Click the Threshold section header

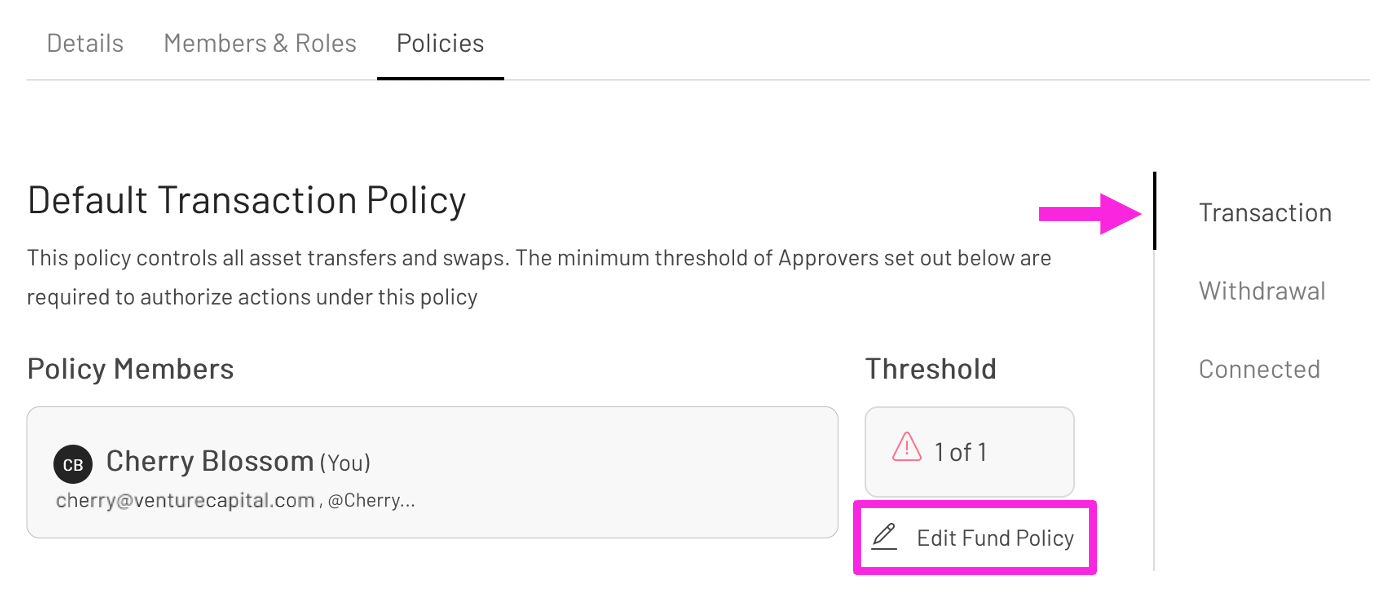coord(930,368)
